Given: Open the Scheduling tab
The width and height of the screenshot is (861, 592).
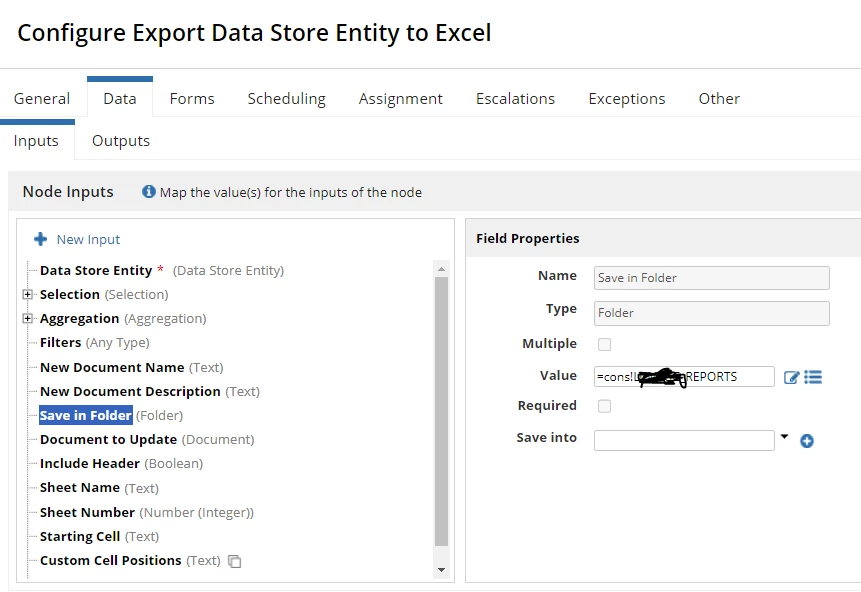Looking at the screenshot, I should [x=287, y=99].
